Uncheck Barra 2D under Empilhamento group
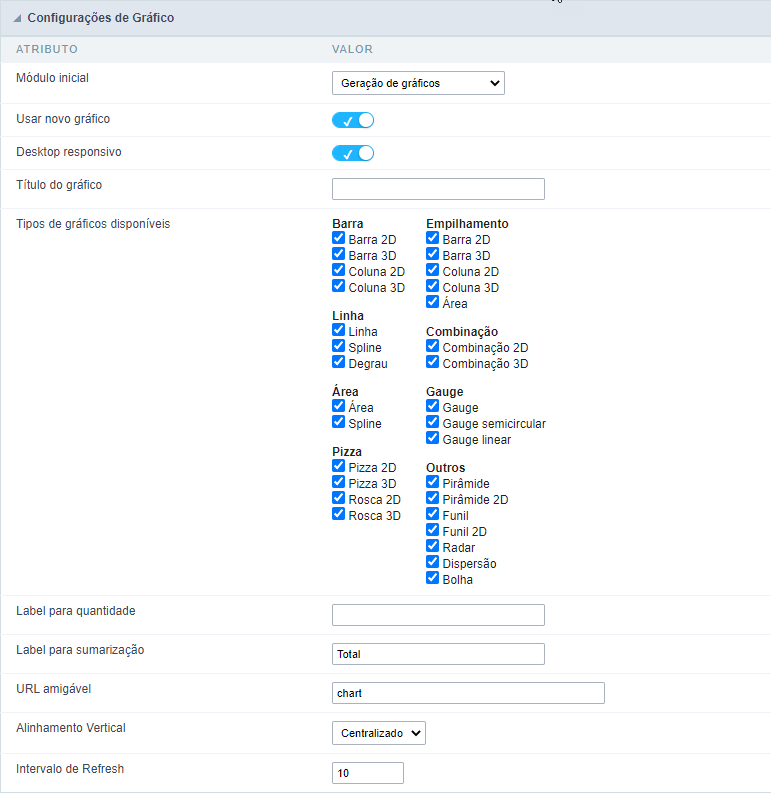Viewport: 771px width, 793px height. [x=433, y=238]
